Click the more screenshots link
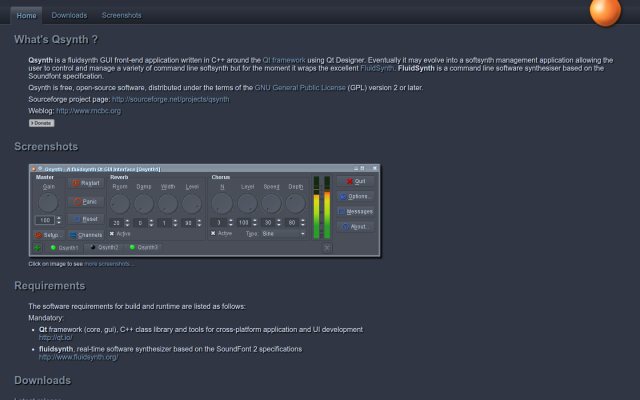Viewport: 640px width, 400px height. pyautogui.click(x=109, y=264)
